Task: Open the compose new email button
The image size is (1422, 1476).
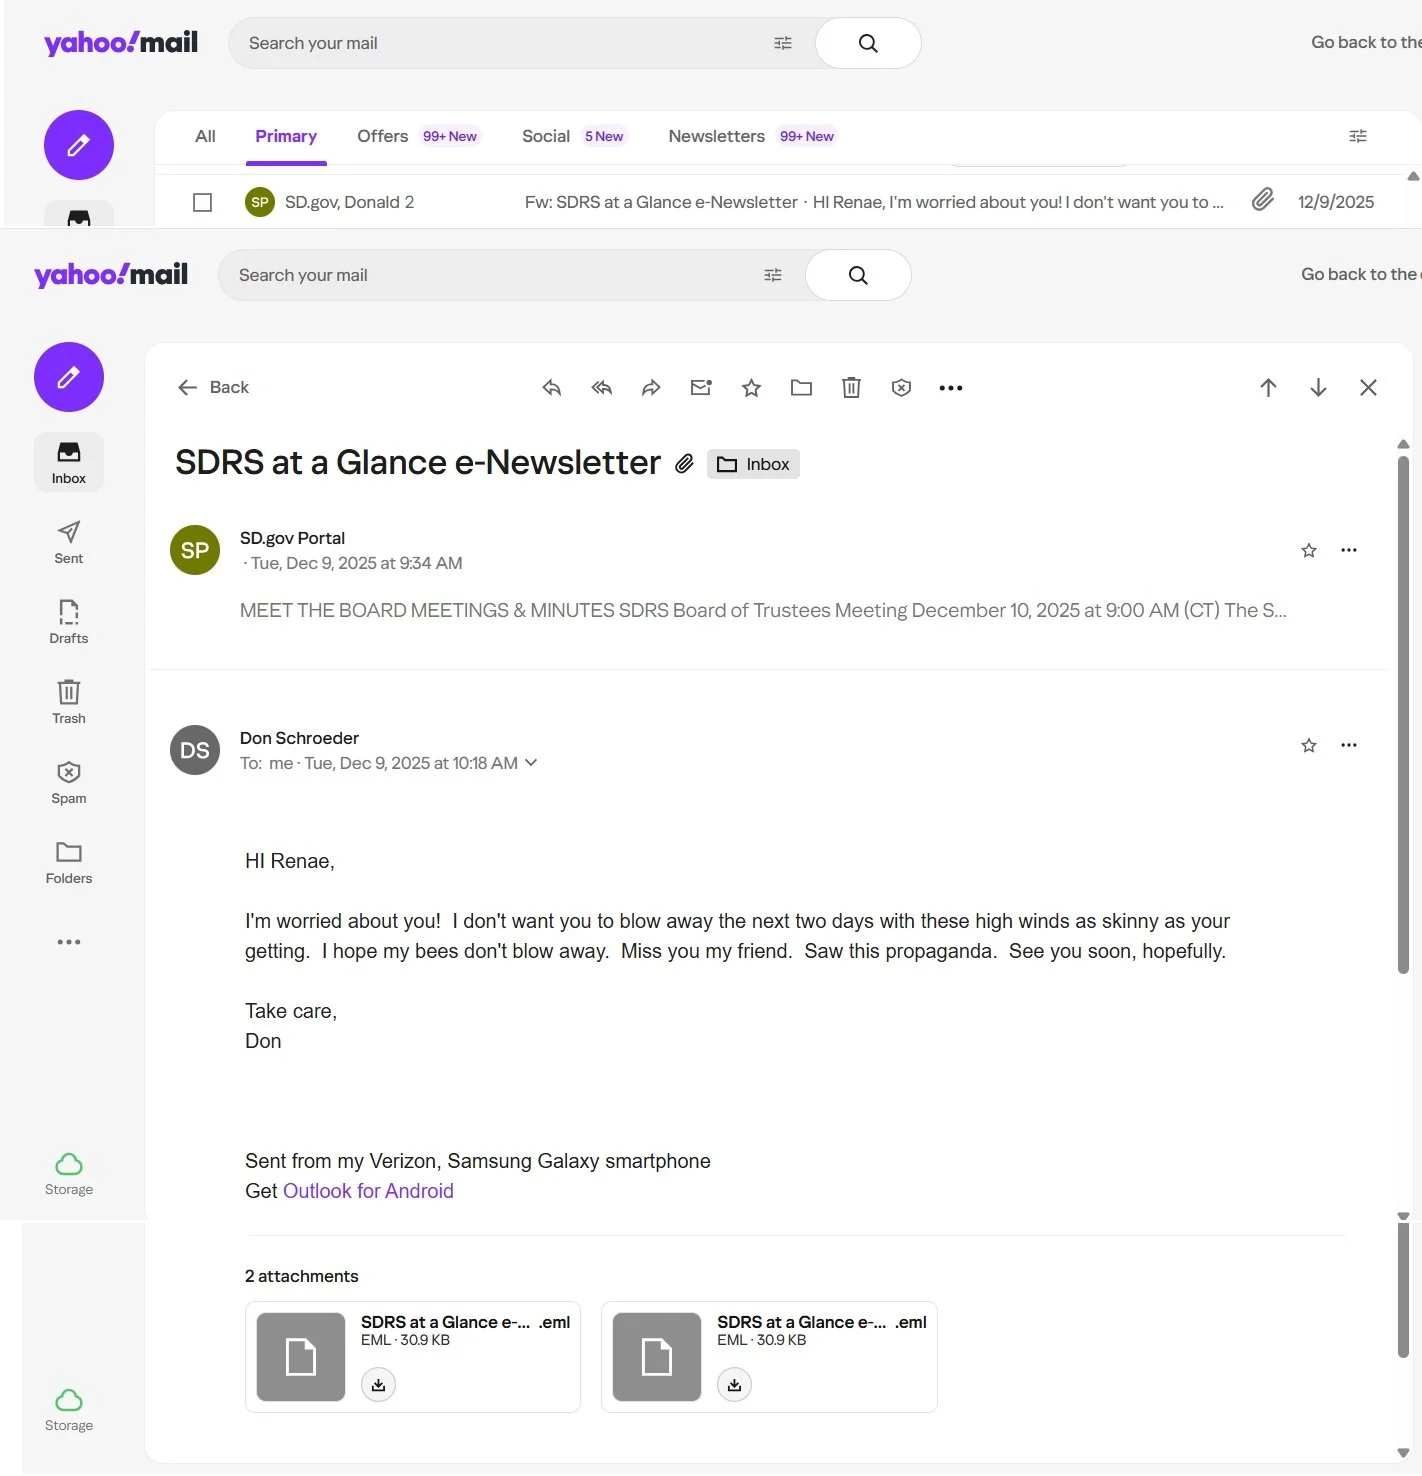Action: (x=68, y=377)
